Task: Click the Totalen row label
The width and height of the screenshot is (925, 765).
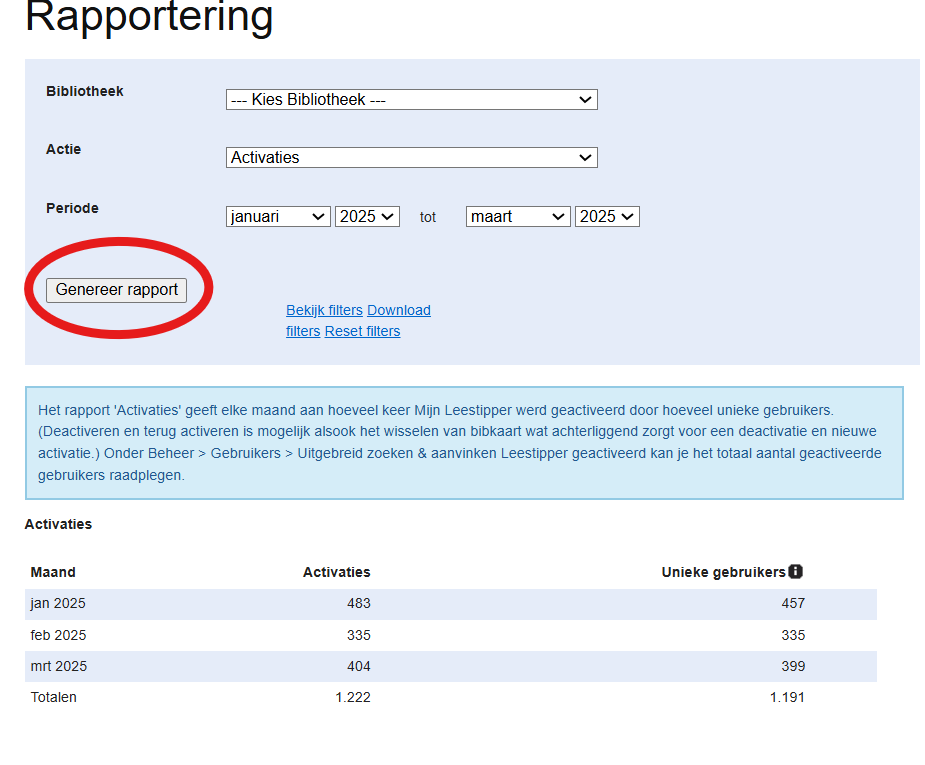Action: coord(53,697)
